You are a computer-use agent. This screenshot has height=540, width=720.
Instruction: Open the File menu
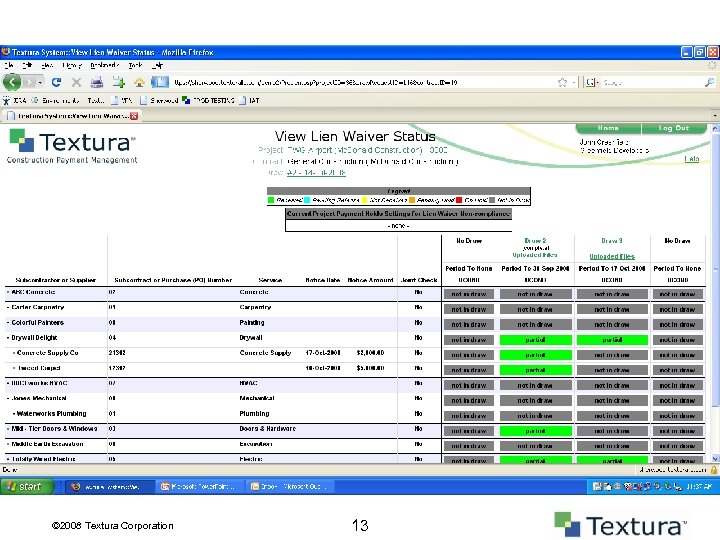[9, 66]
